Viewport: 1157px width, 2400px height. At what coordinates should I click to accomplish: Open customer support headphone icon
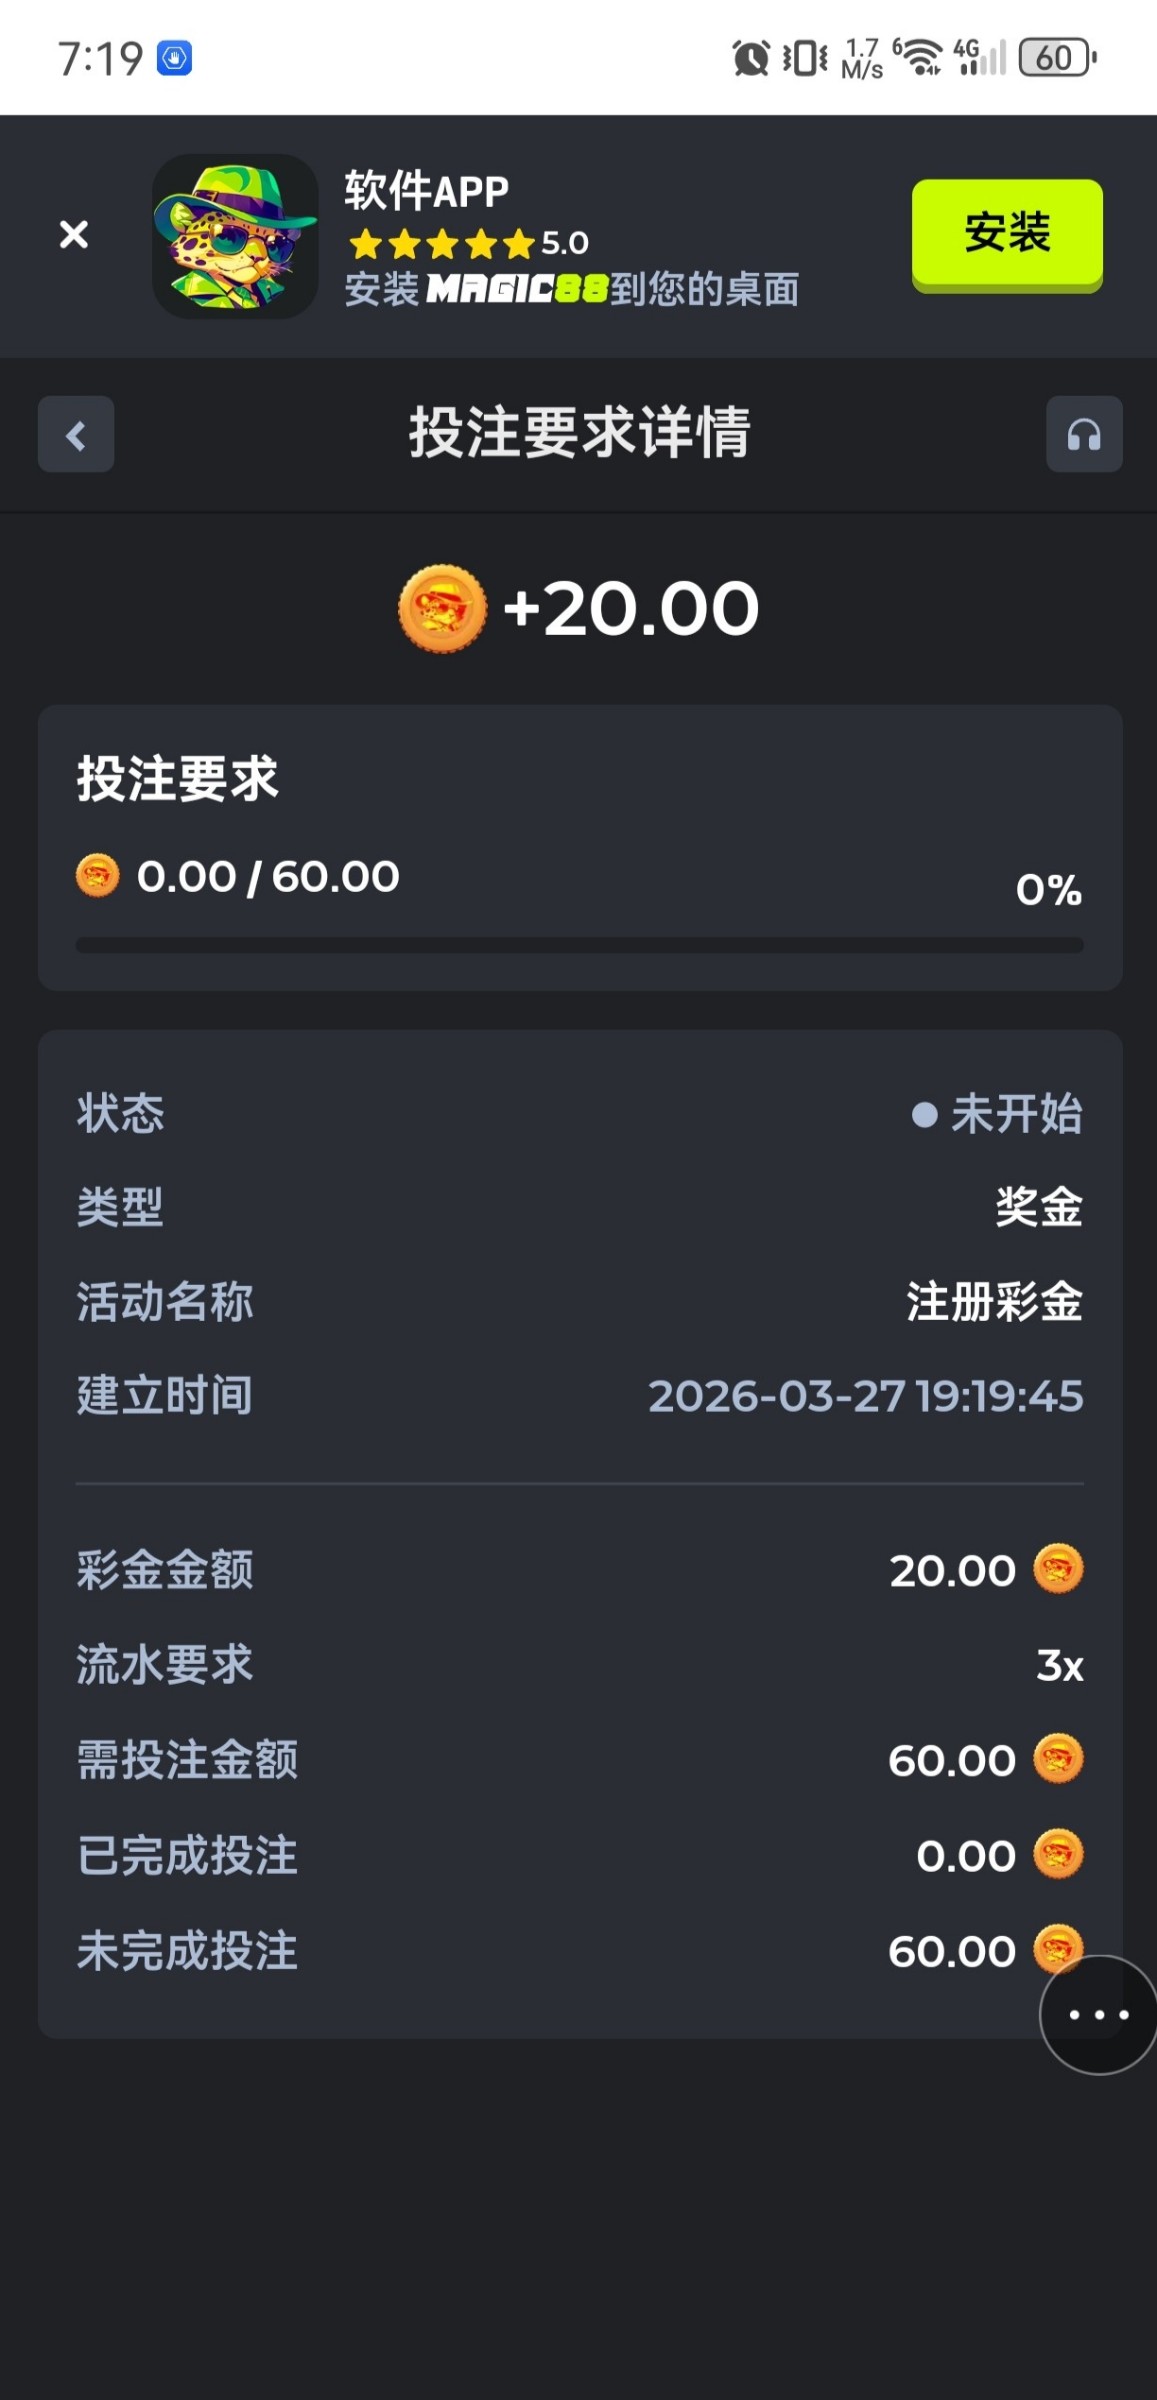click(1084, 435)
